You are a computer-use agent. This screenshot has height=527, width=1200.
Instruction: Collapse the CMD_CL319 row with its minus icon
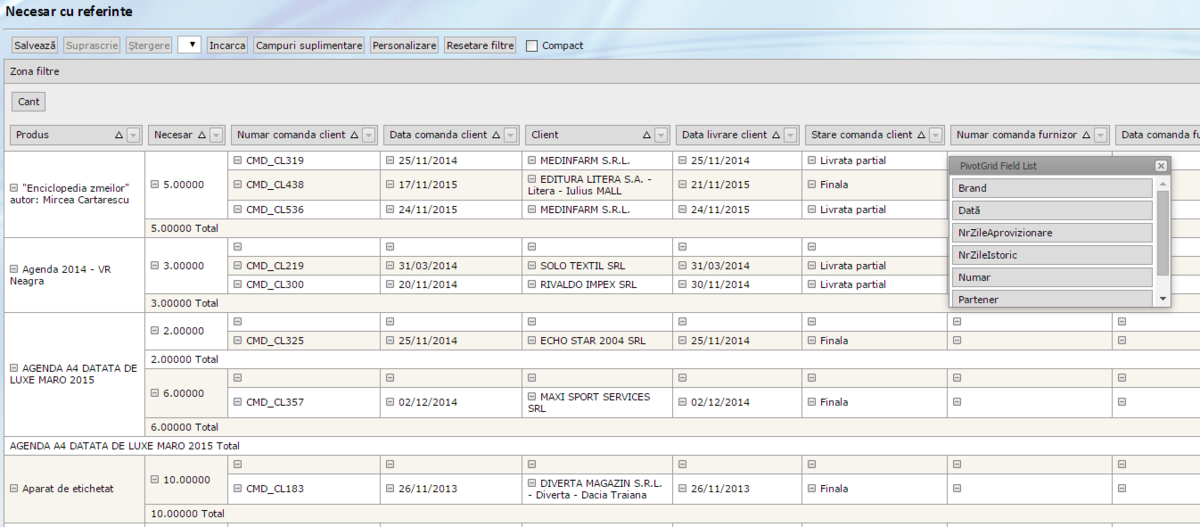237,160
